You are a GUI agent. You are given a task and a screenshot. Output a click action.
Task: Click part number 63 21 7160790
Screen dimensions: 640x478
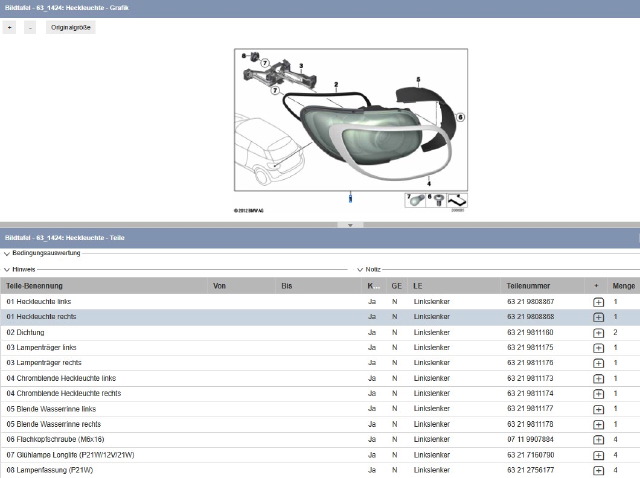point(531,455)
